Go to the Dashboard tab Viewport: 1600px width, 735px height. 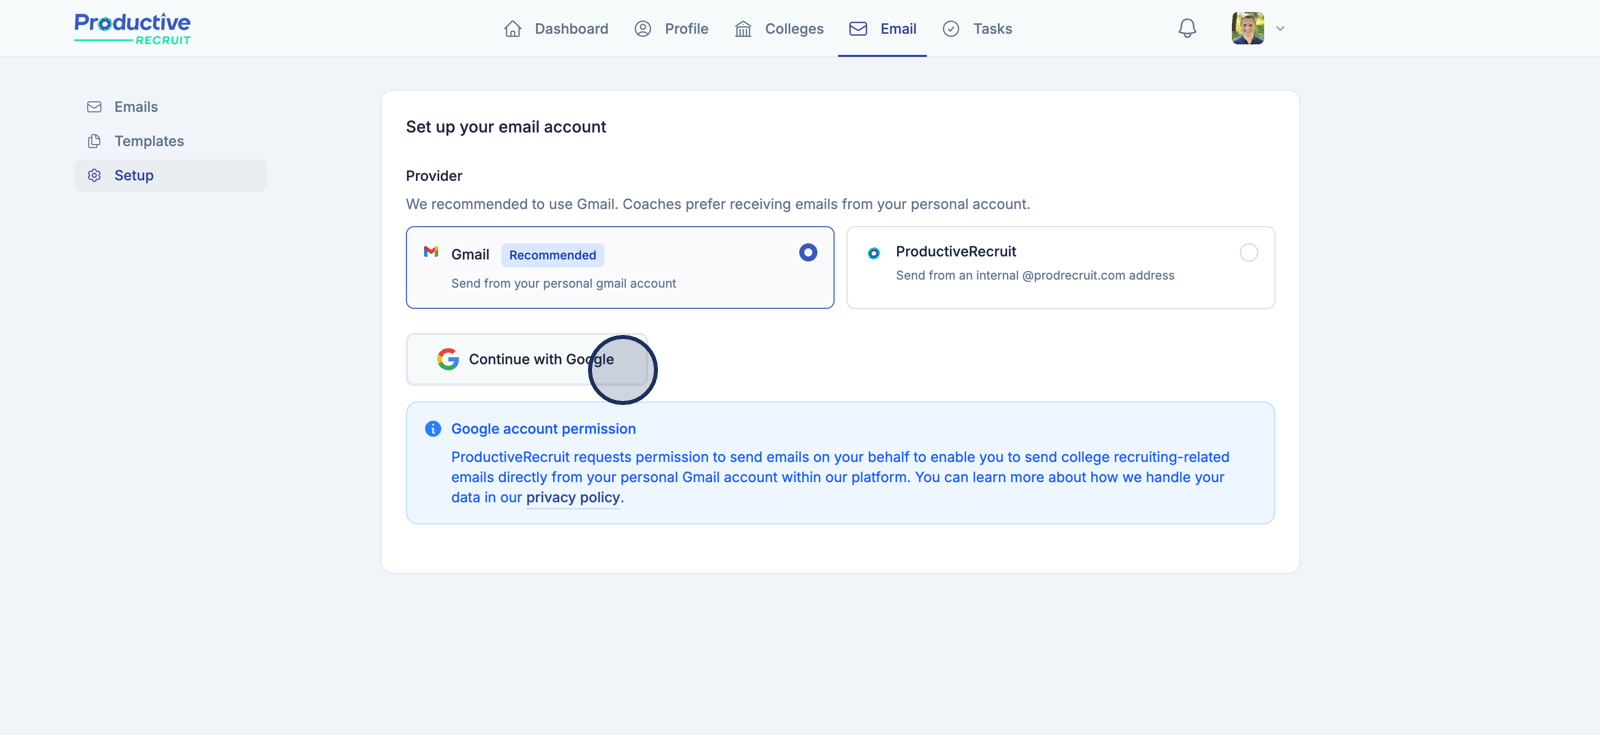pos(556,29)
